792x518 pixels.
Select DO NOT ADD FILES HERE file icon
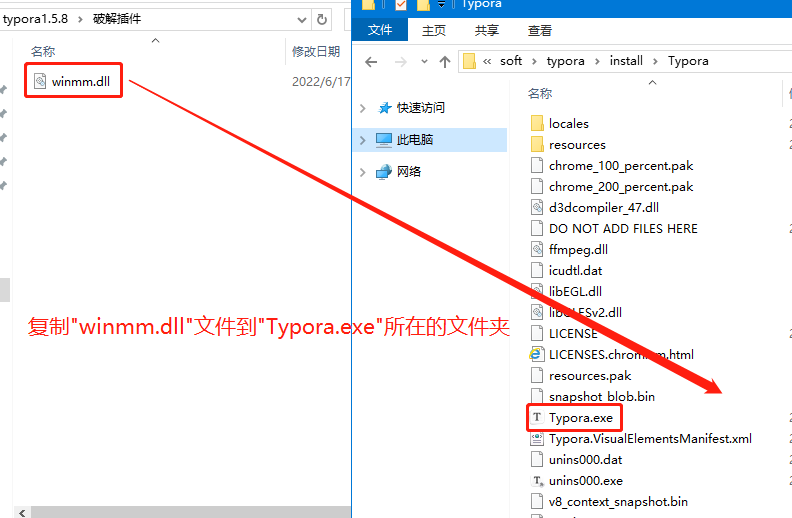coord(537,228)
